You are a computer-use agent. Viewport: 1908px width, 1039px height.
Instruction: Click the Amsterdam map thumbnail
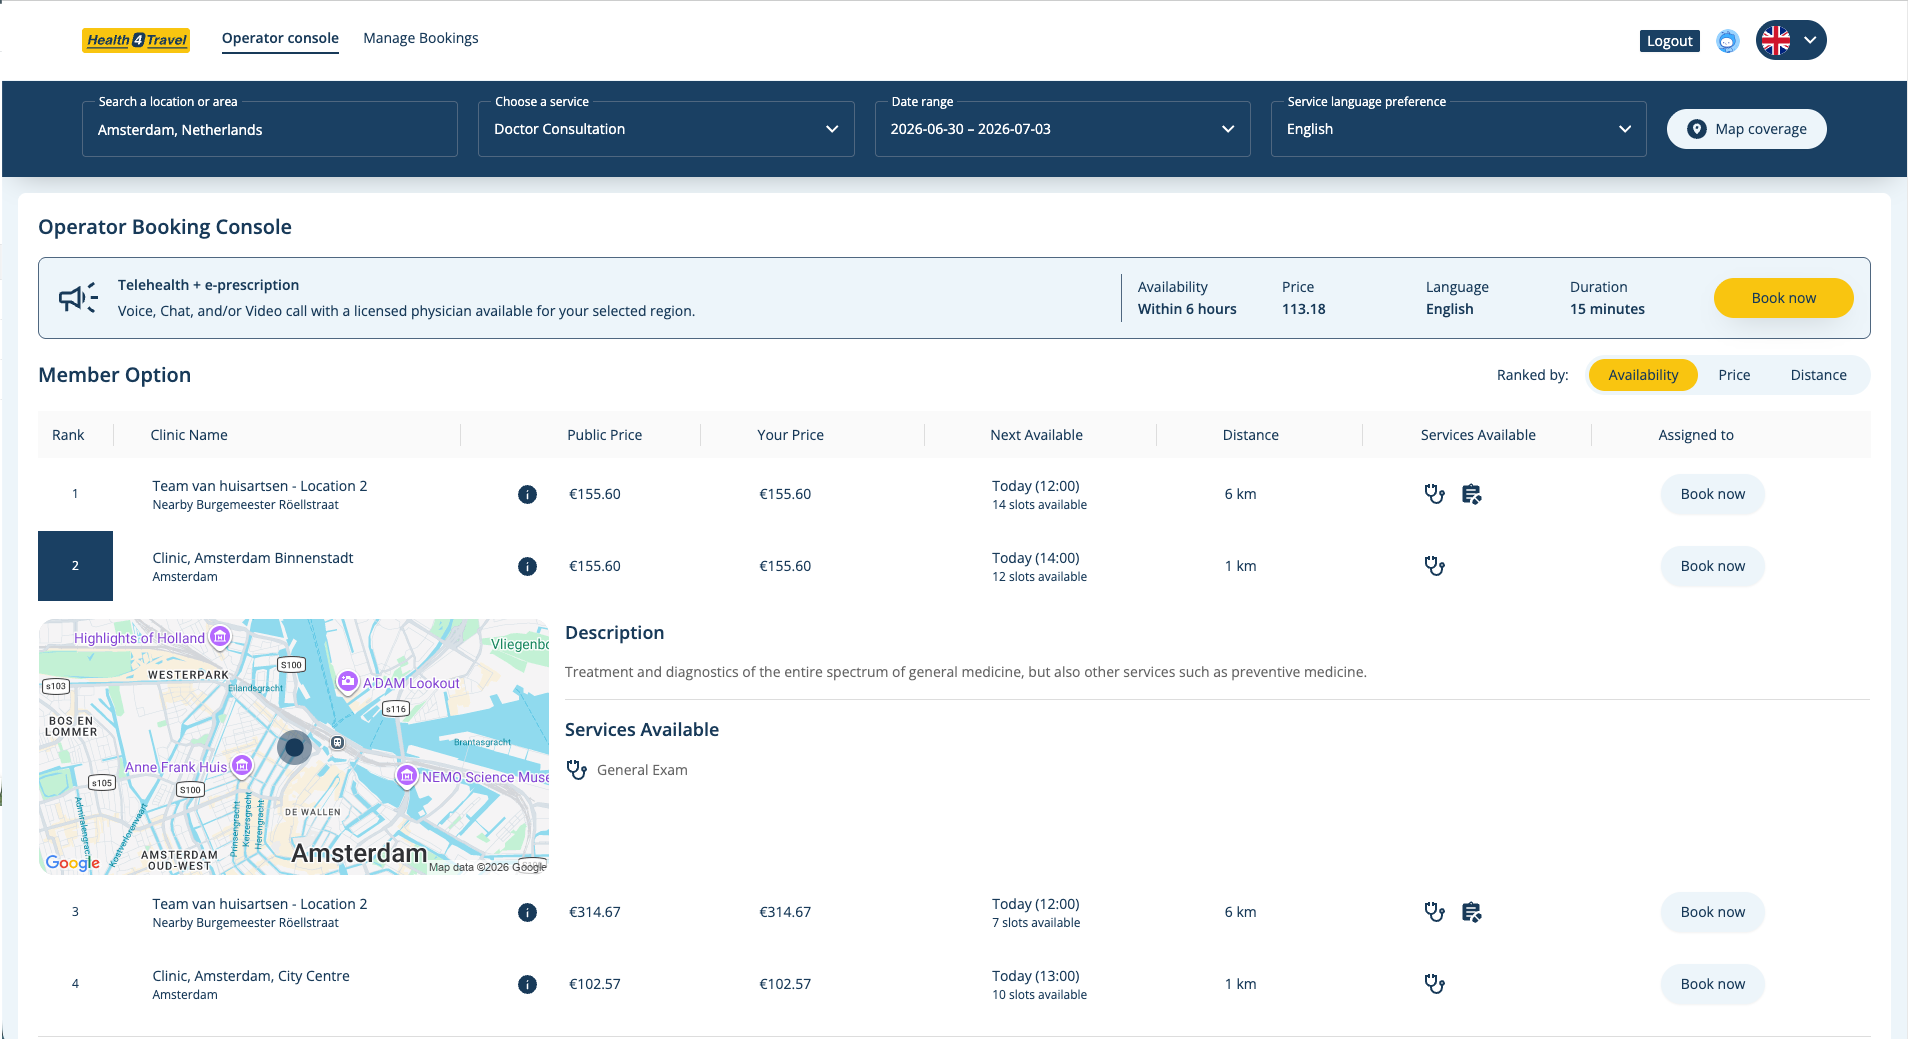(x=294, y=747)
